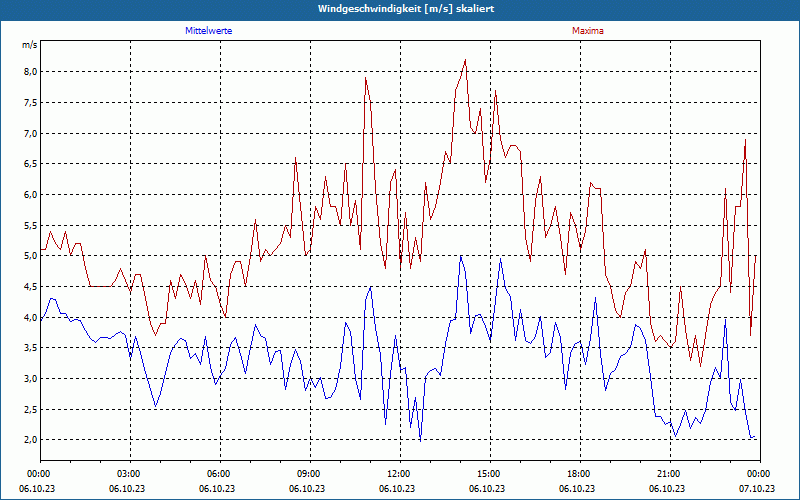This screenshot has height=500, width=800.
Task: Click the 15:00 time axis label
Action: 490,474
